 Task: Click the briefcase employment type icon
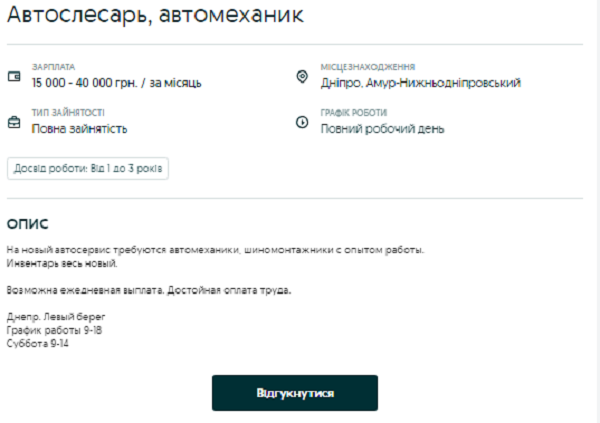(x=14, y=122)
